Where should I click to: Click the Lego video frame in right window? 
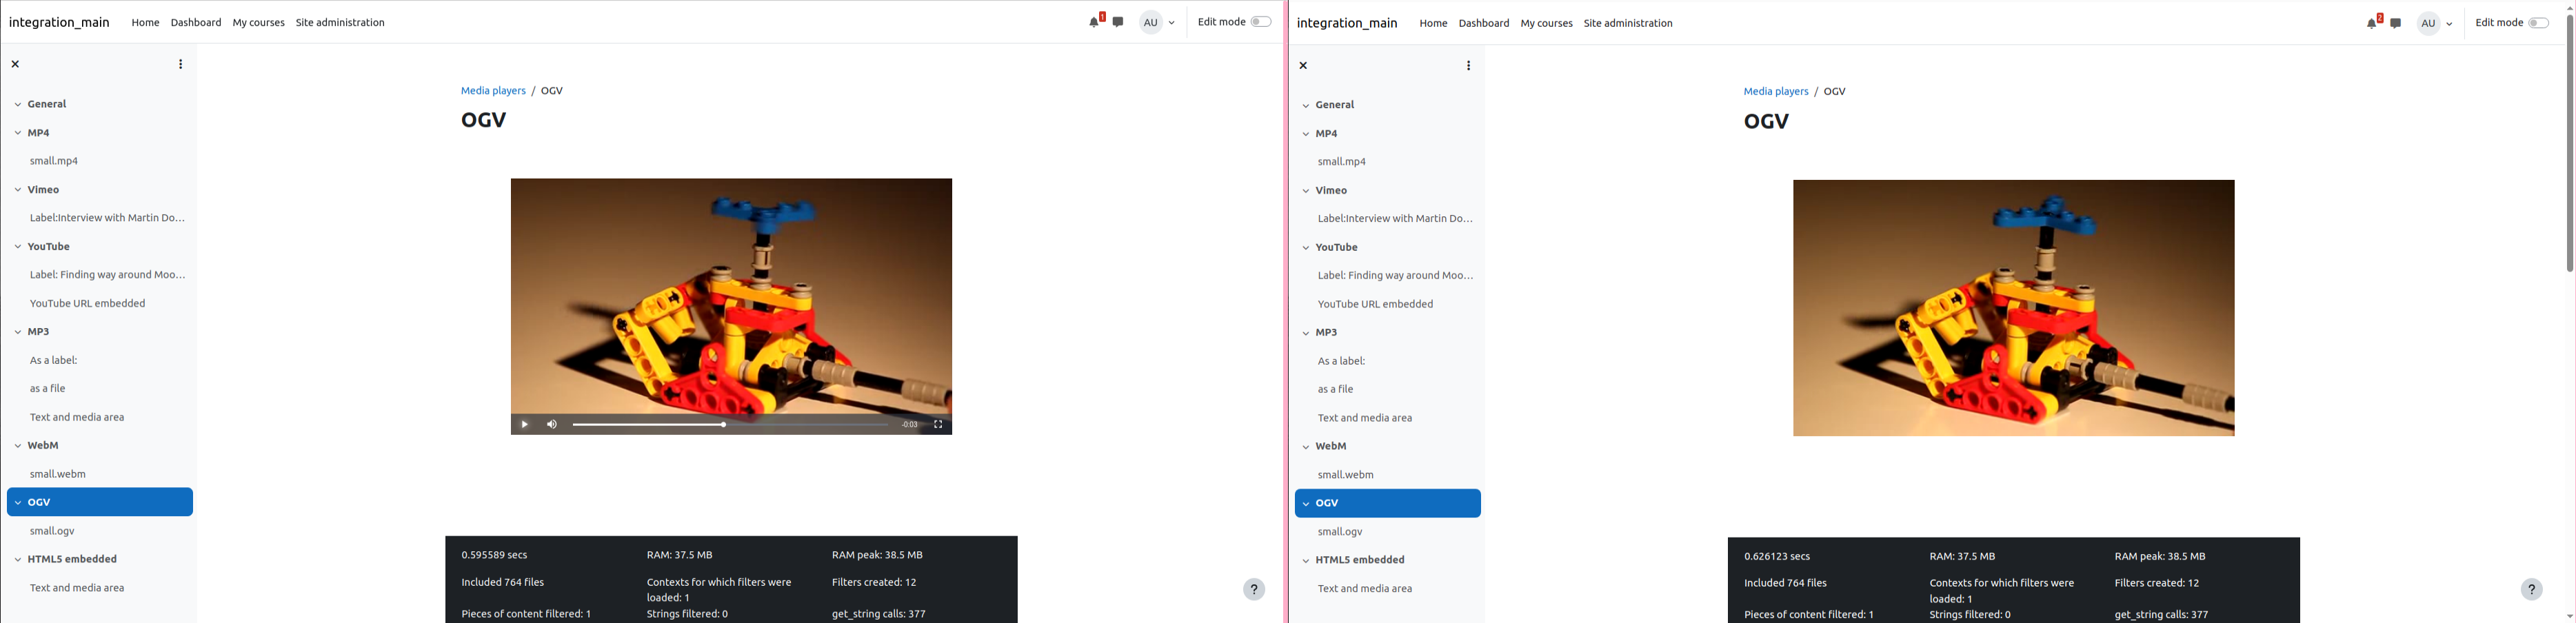point(2013,308)
